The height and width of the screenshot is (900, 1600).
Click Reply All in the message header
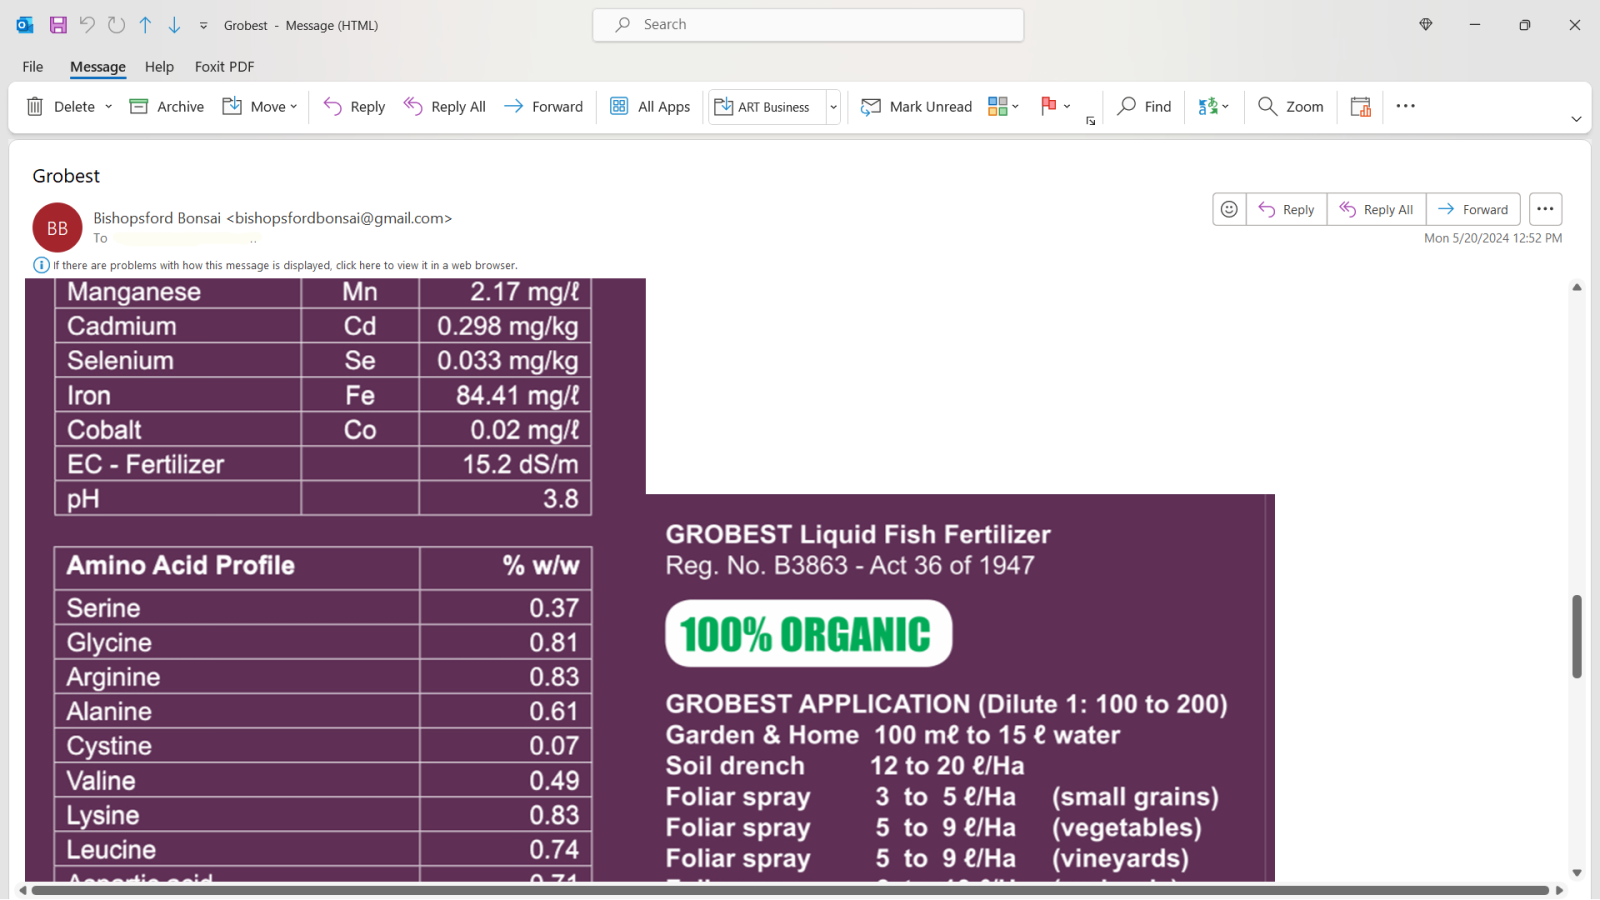pyautogui.click(x=1376, y=209)
